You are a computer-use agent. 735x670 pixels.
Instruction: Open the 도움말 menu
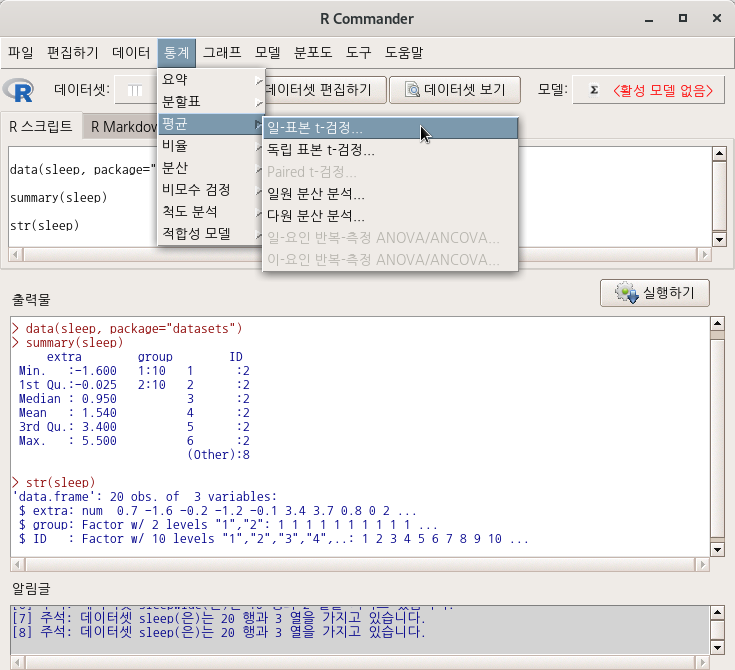pos(404,52)
